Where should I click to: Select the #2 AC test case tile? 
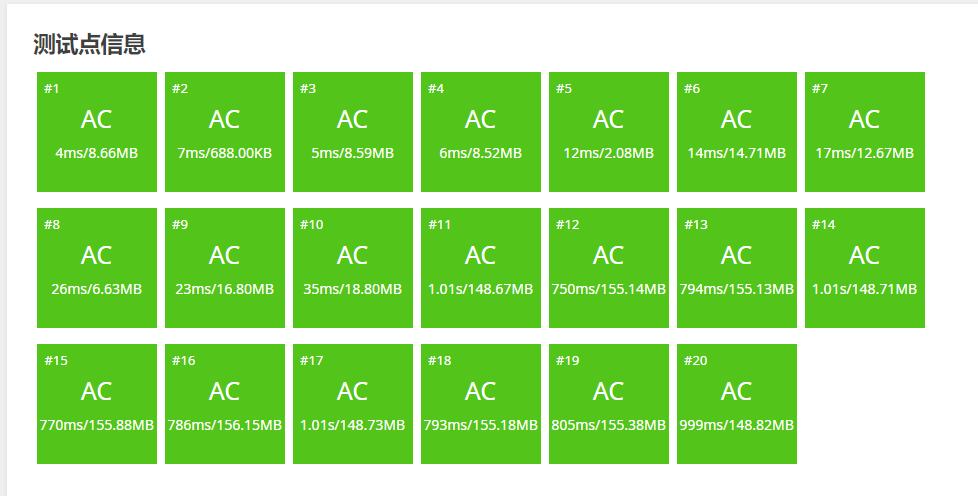point(225,132)
